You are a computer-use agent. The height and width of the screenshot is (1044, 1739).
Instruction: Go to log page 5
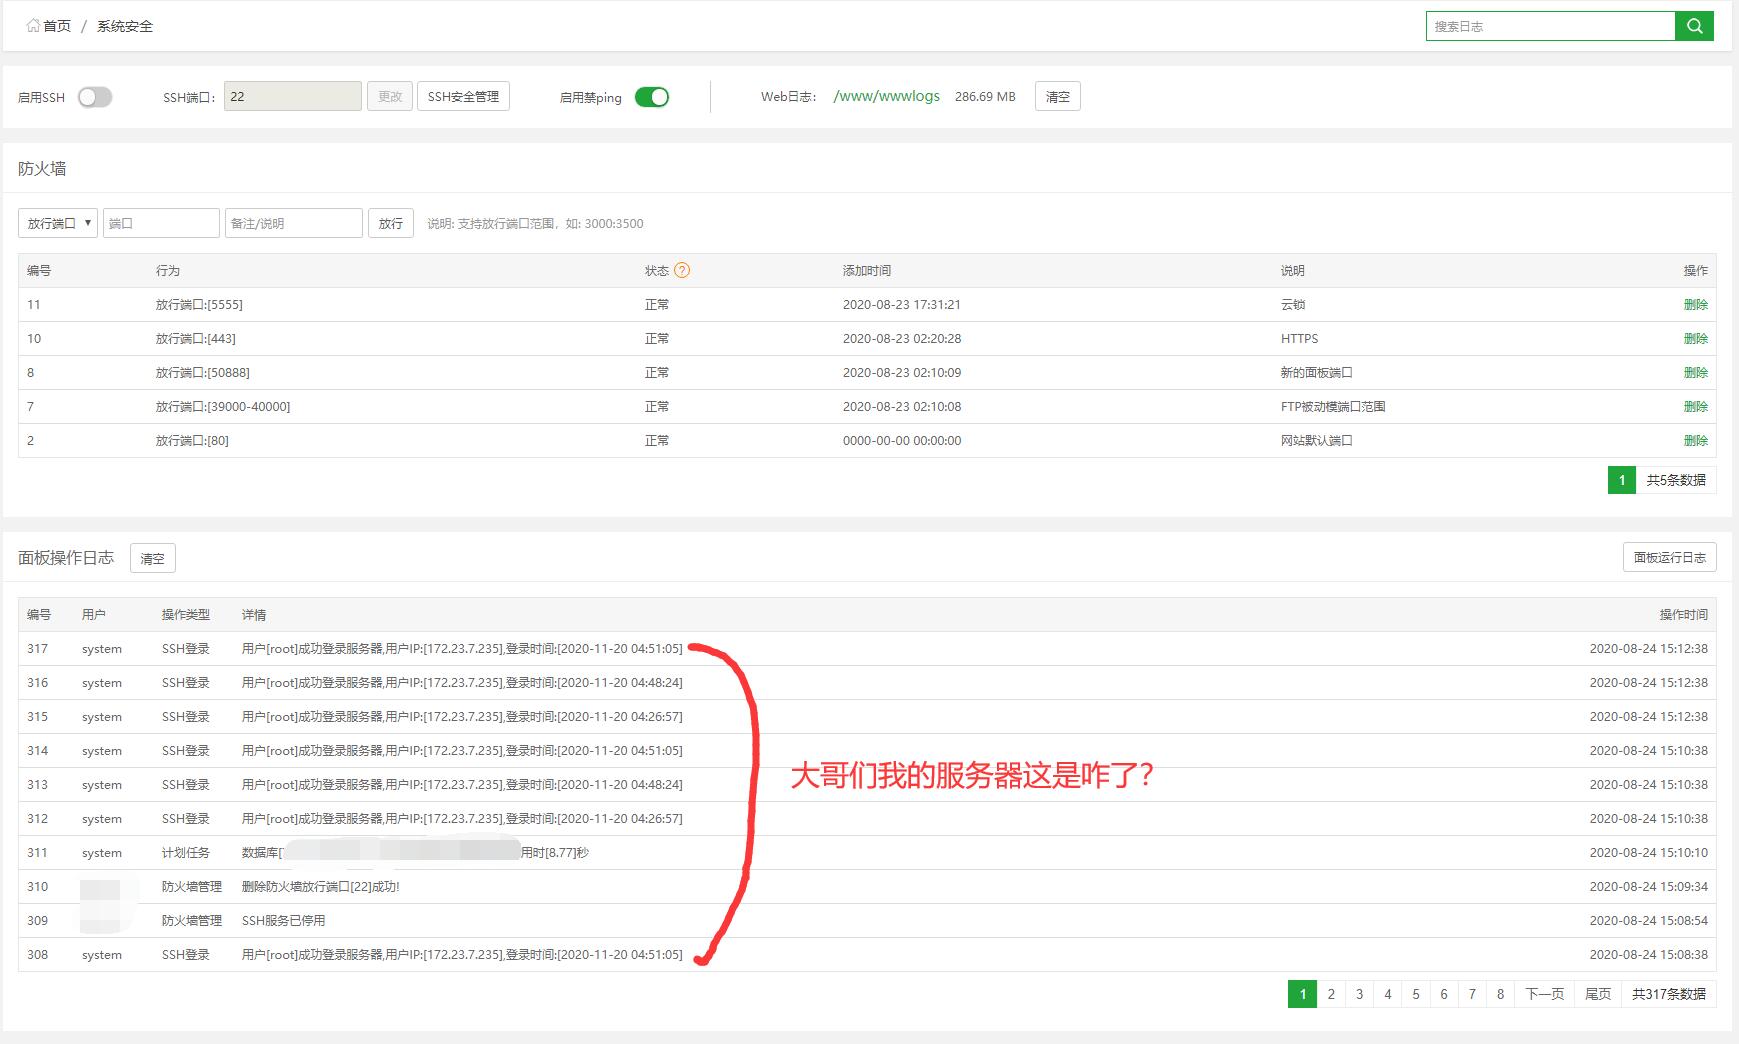point(1416,993)
